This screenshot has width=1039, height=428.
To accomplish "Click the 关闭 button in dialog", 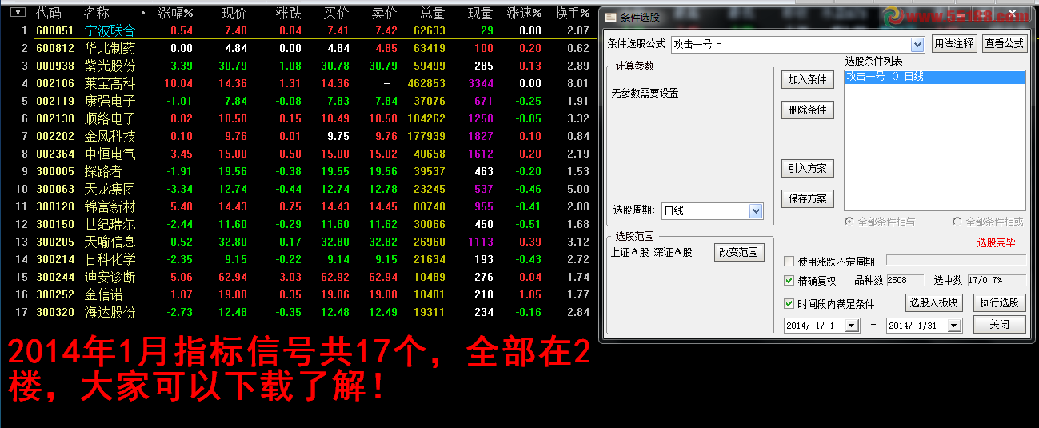I will 999,325.
